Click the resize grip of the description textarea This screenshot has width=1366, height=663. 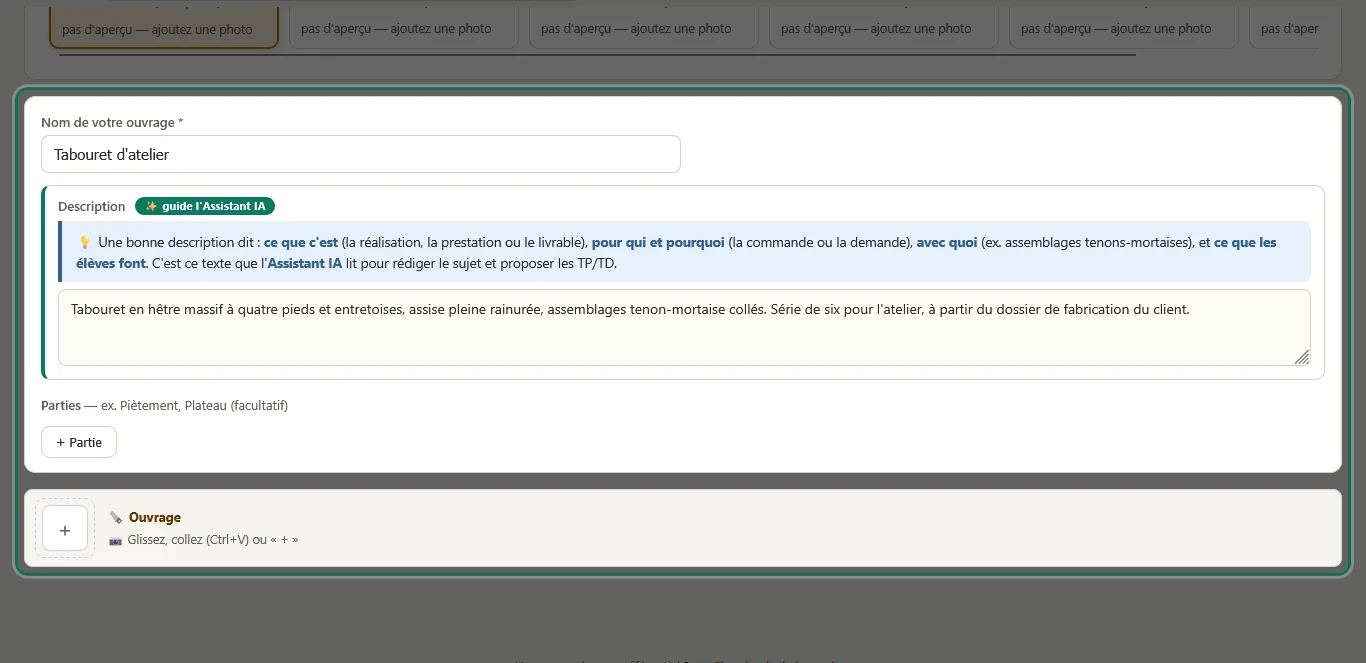(x=1302, y=357)
